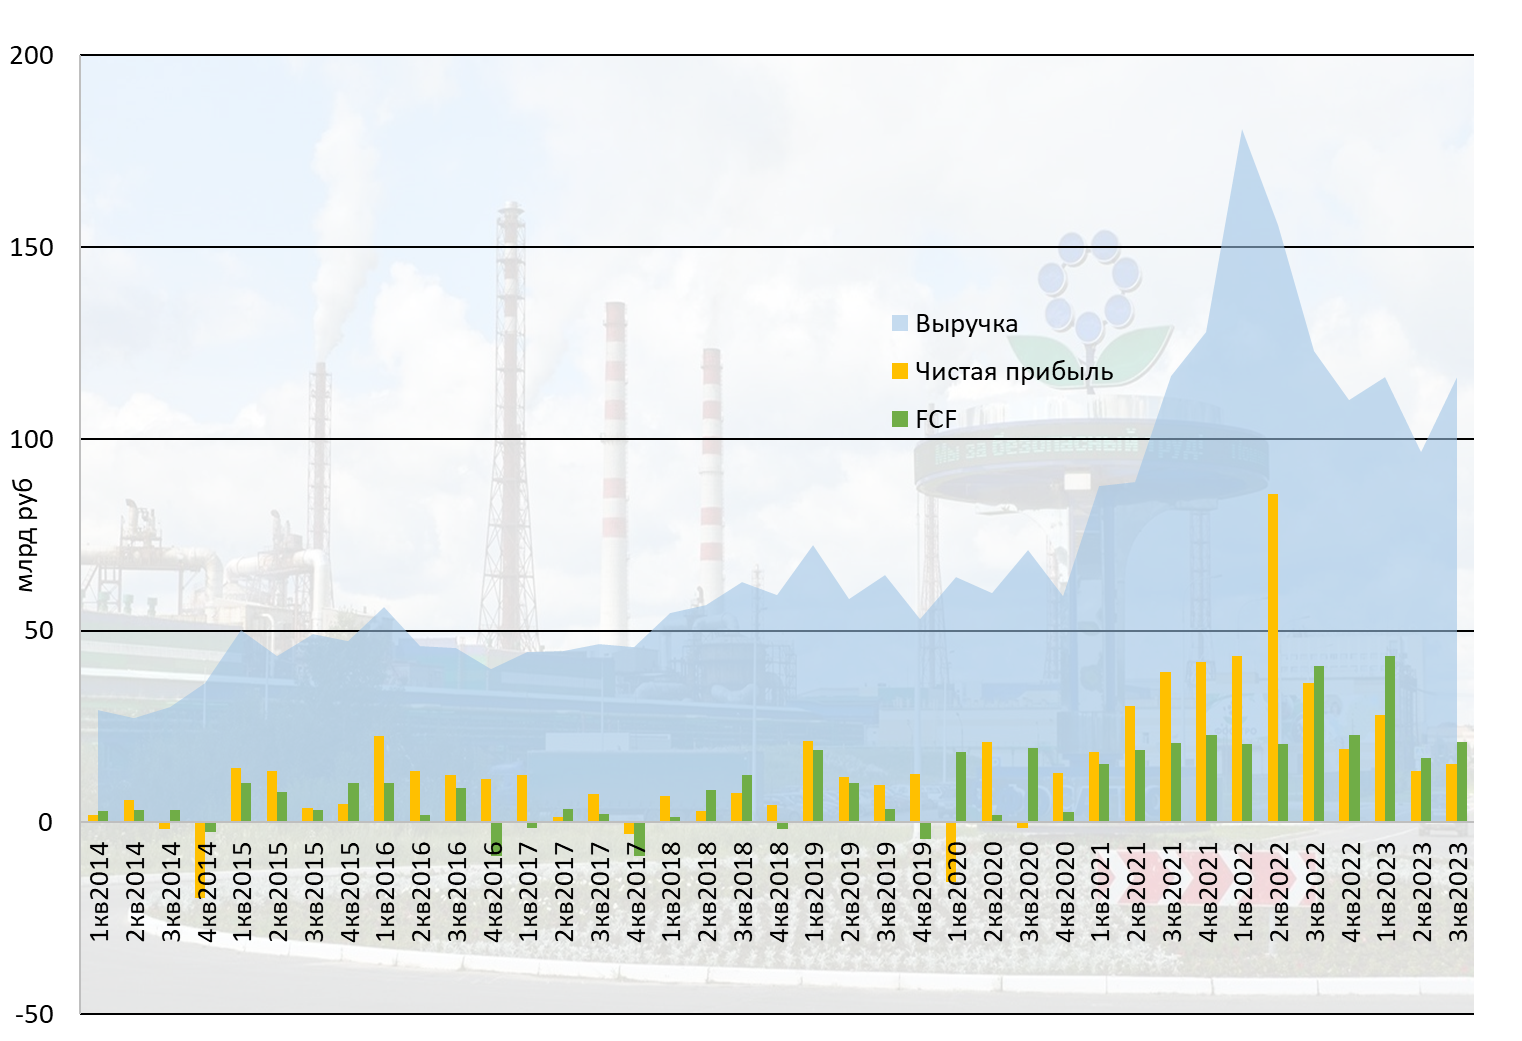
Task: Select the yellow profit bar for 1кв2016
Action: tap(378, 779)
